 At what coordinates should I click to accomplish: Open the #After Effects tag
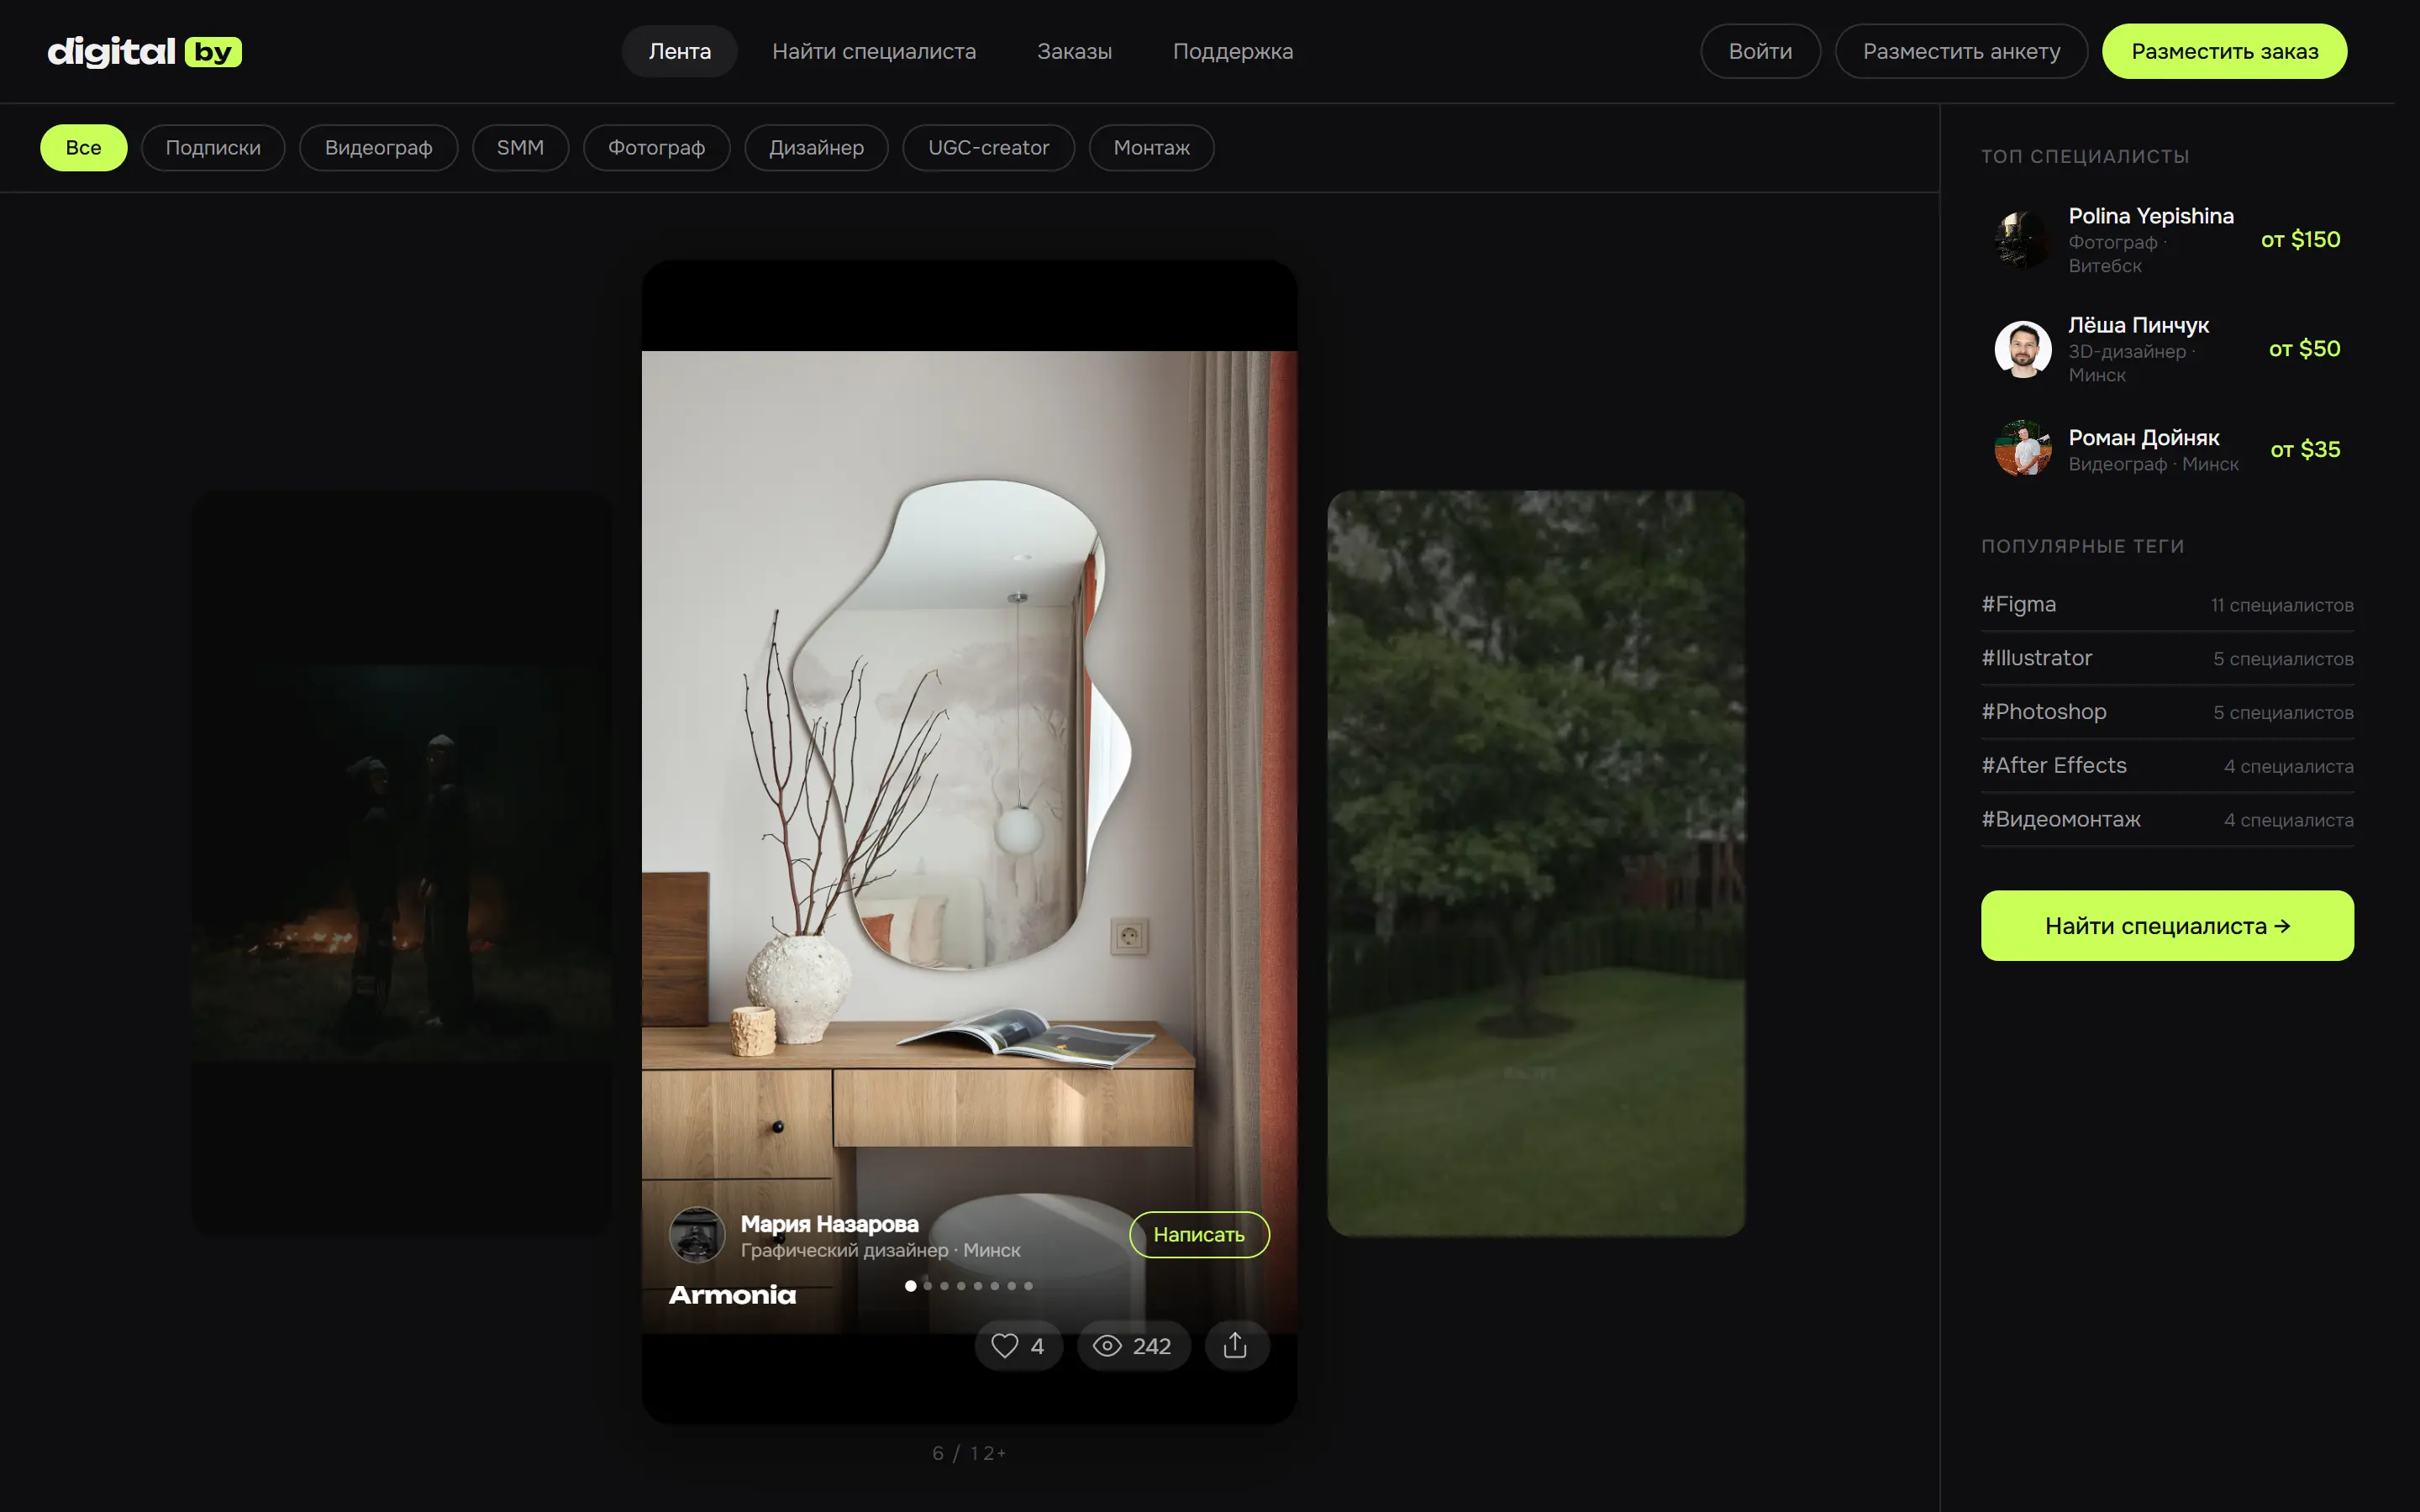(2167, 766)
